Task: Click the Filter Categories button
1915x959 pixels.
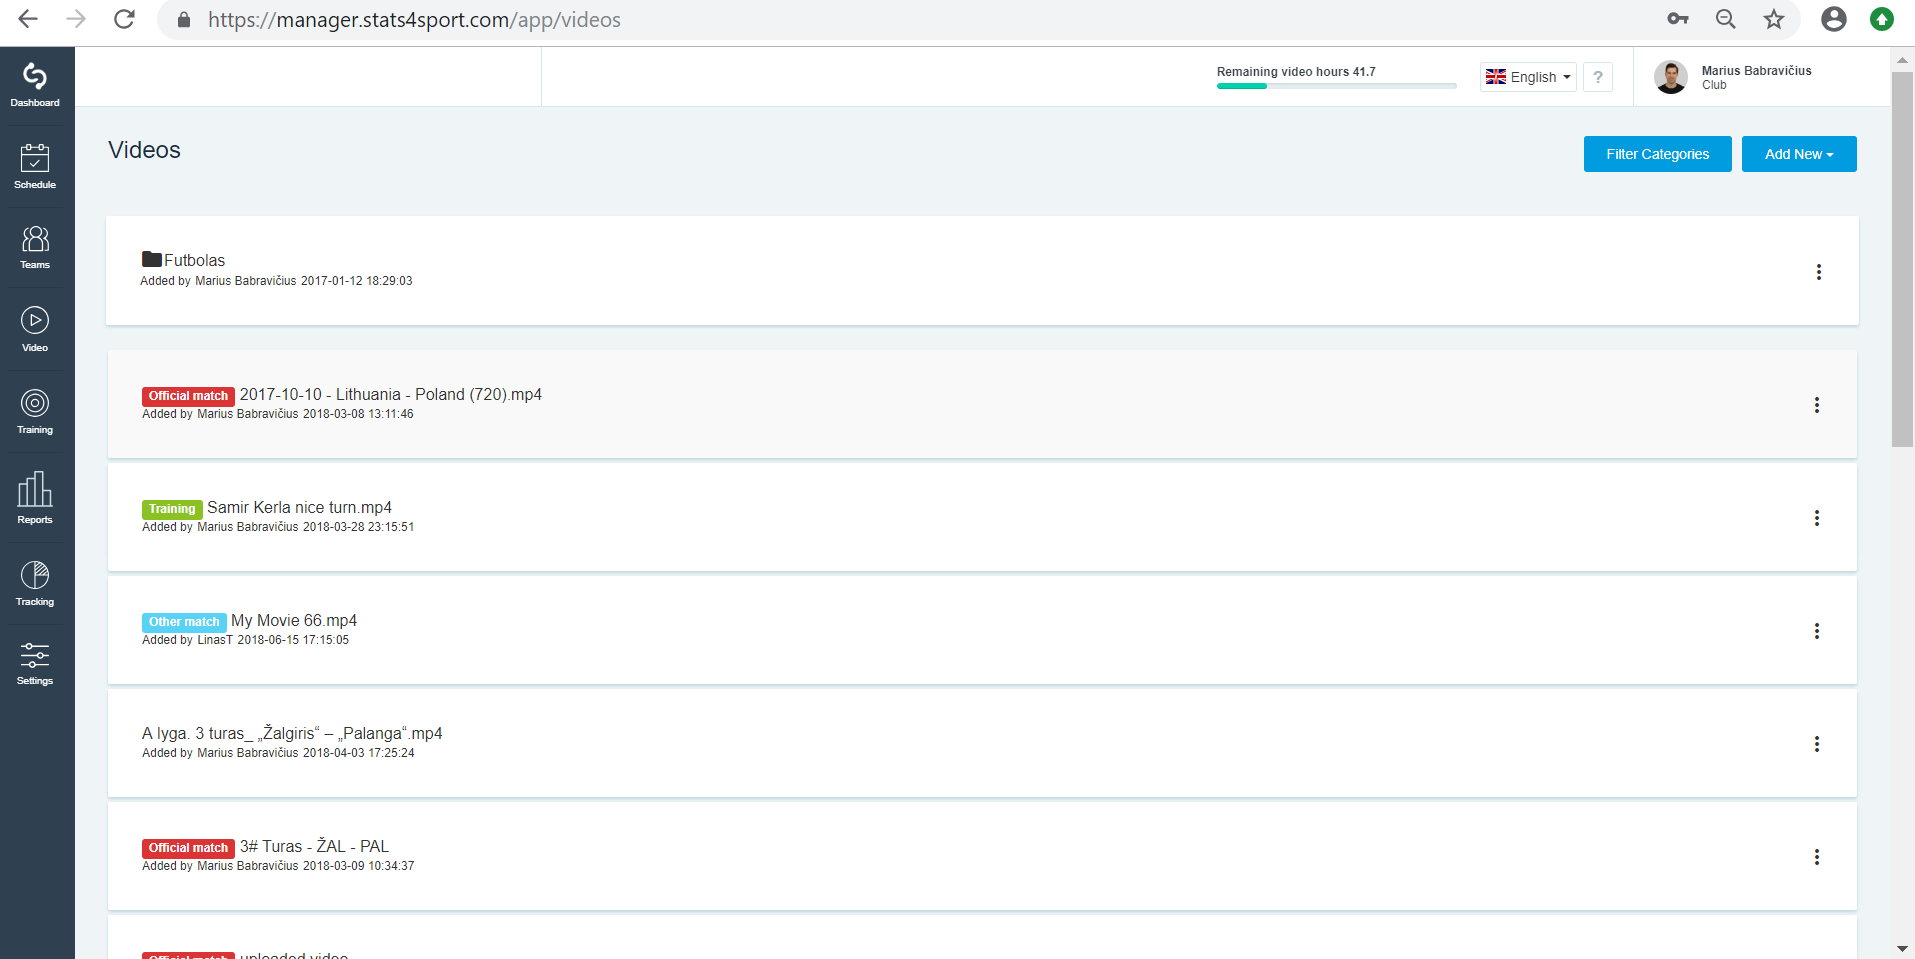Action: tap(1657, 154)
